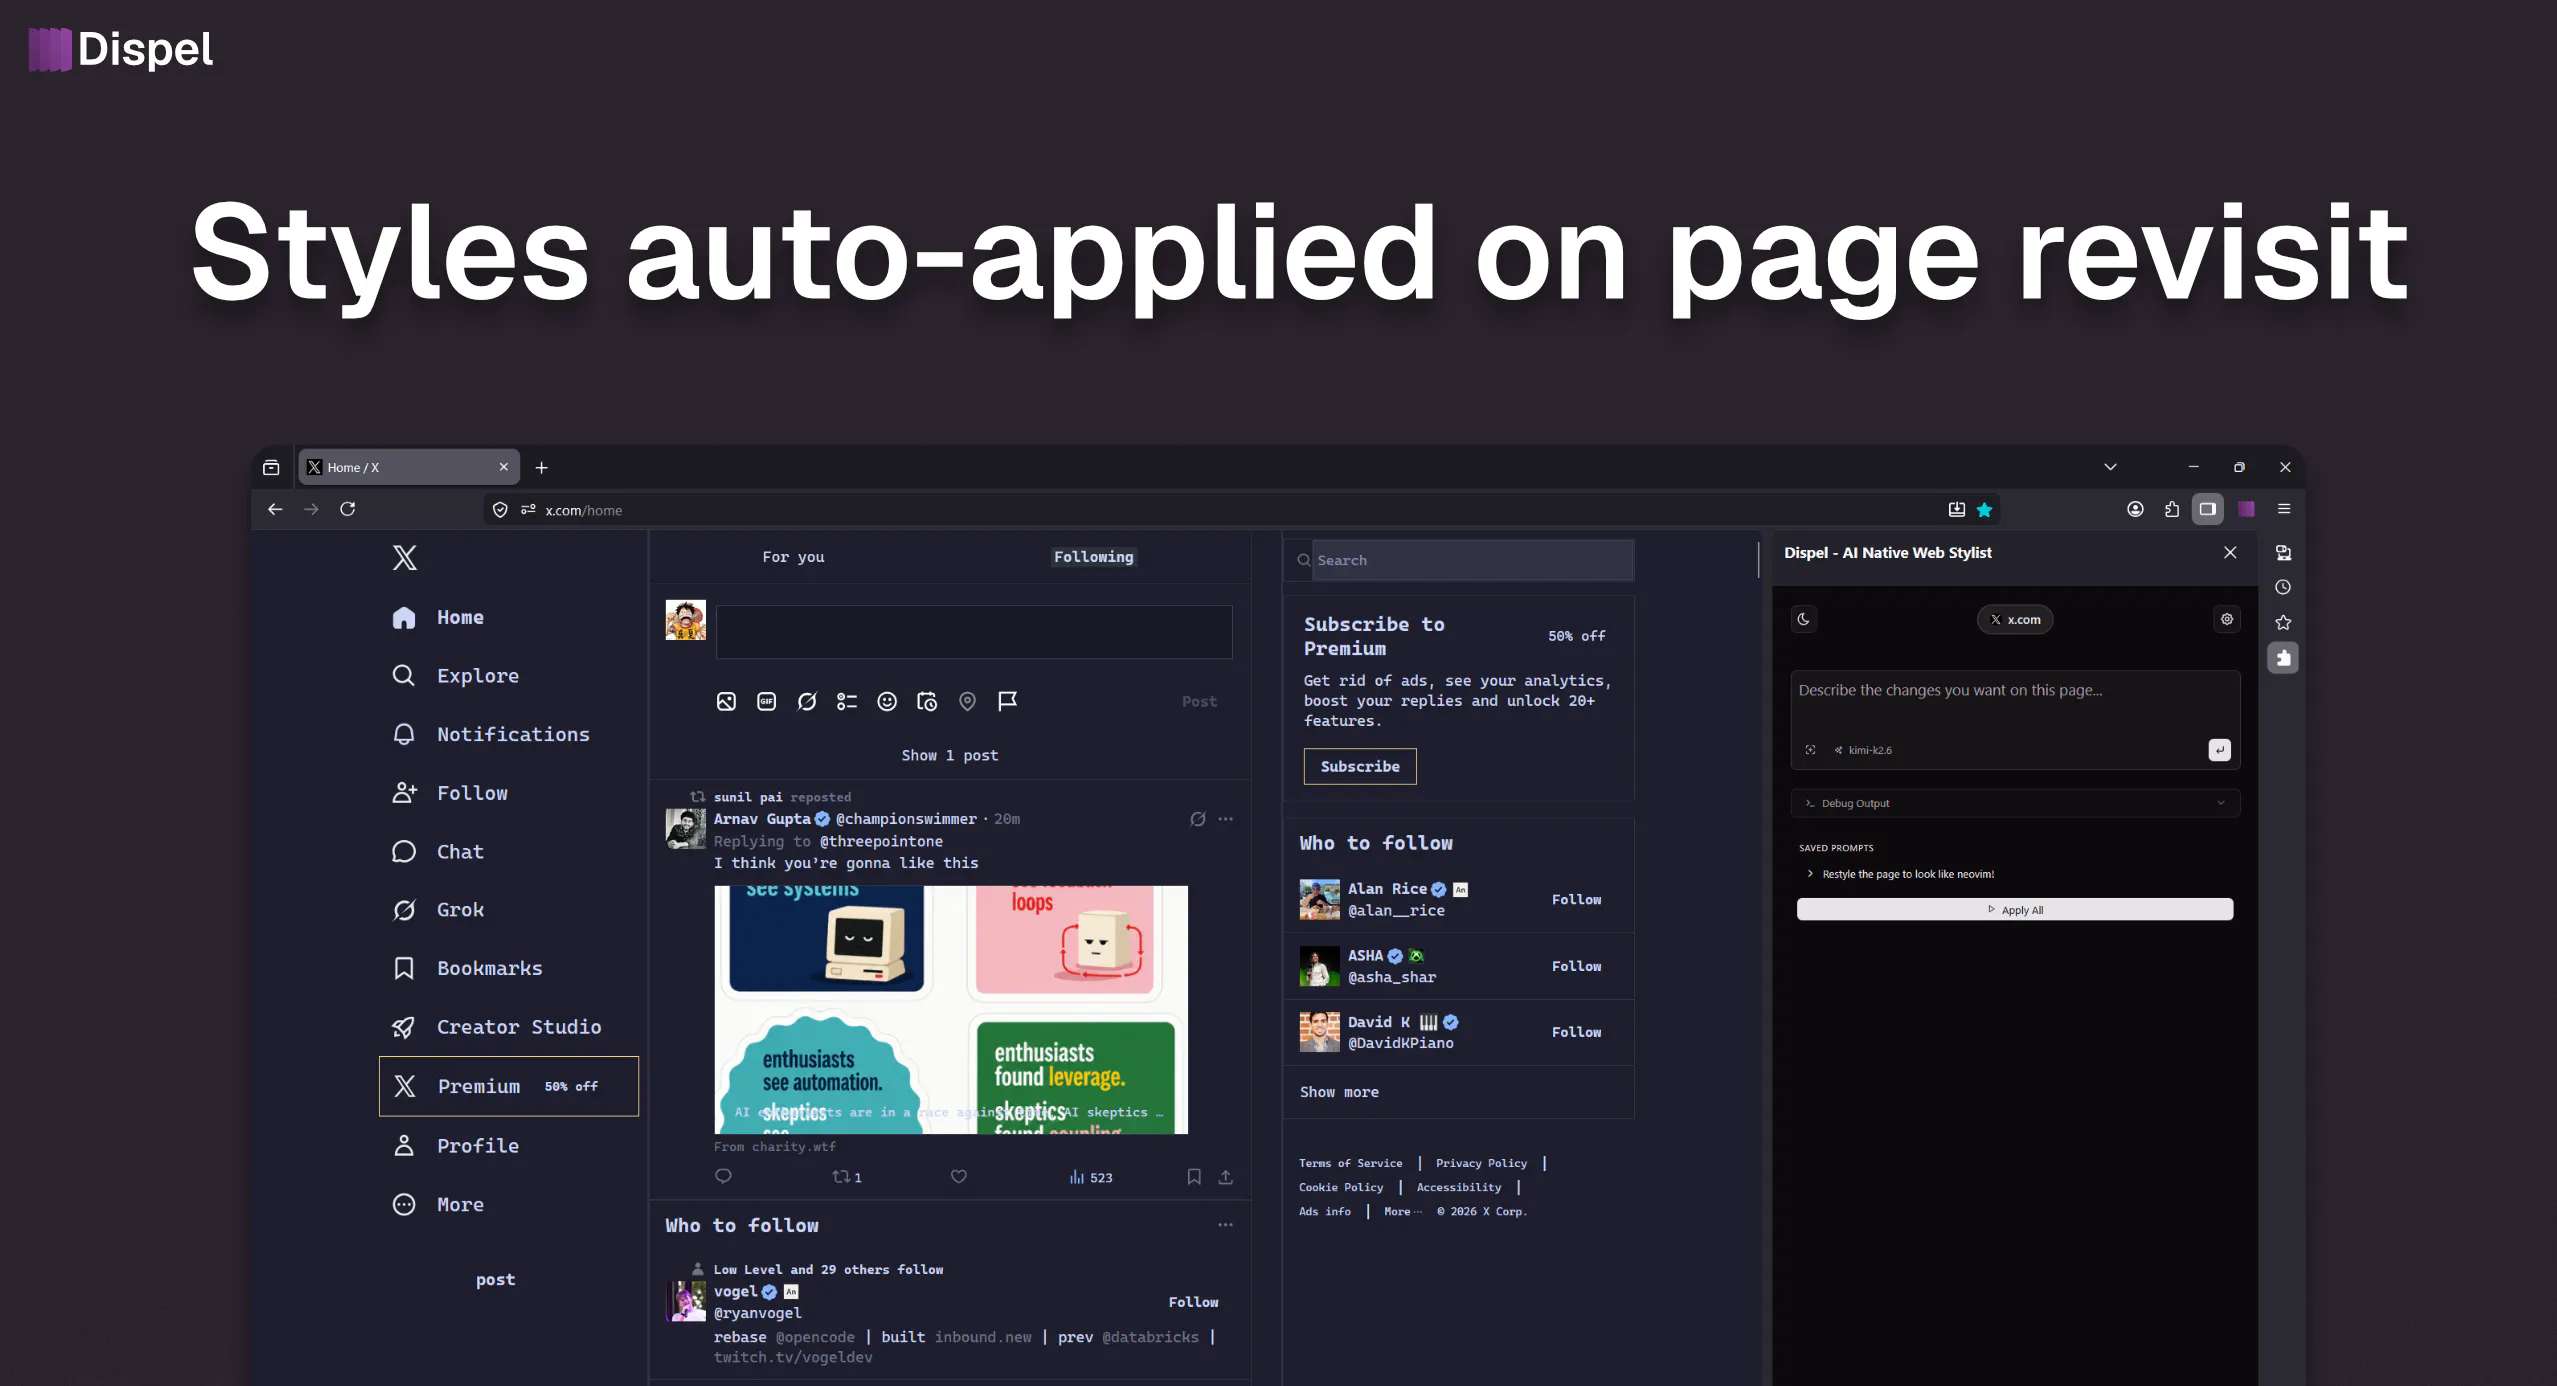The height and width of the screenshot is (1386, 2557).
Task: Open the emoji picker in composer
Action: [887, 702]
